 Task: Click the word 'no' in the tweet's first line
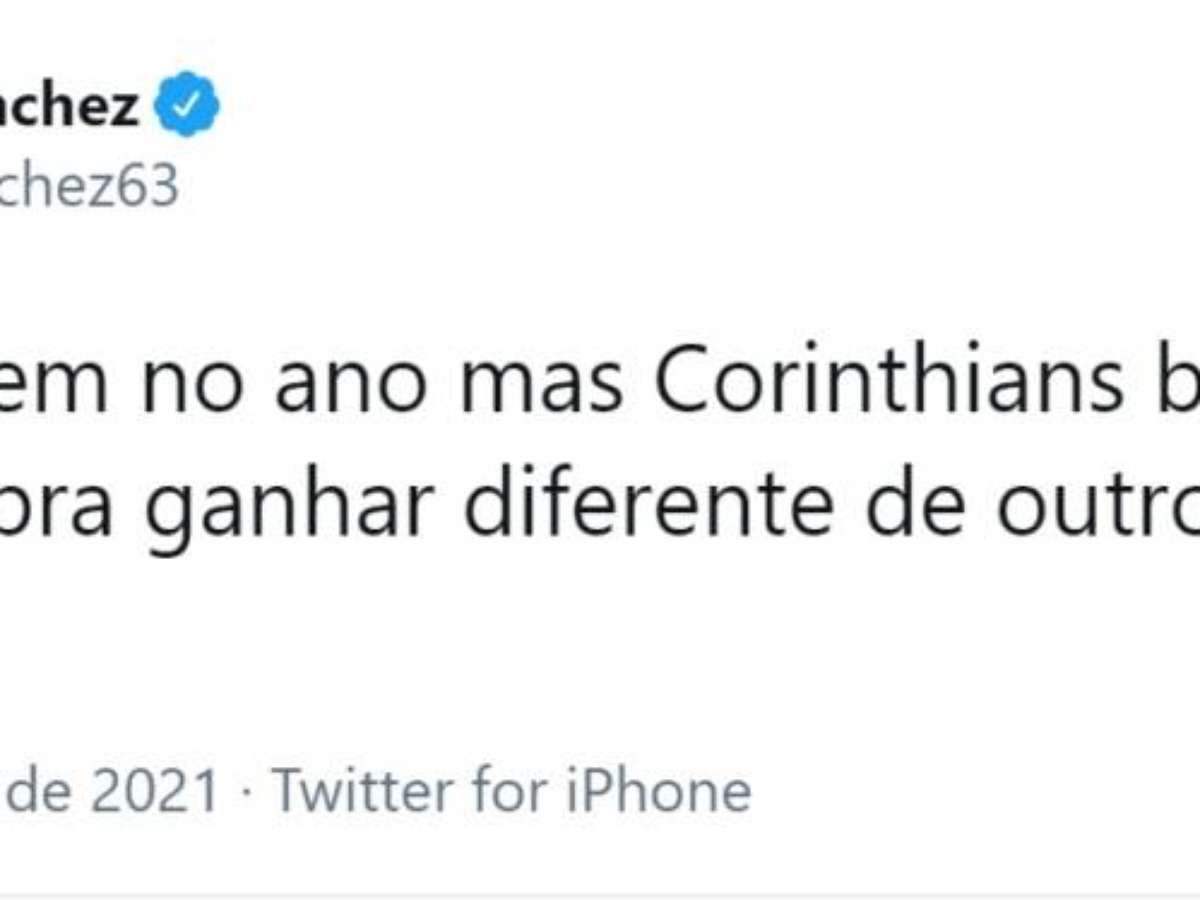coord(189,384)
